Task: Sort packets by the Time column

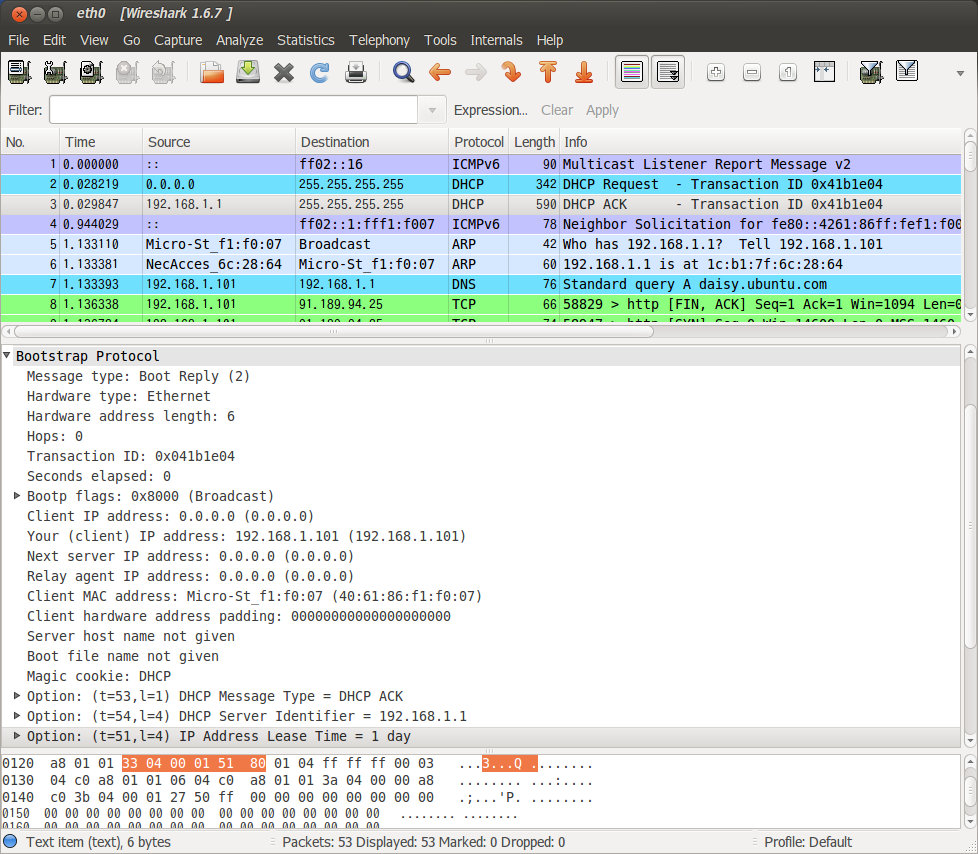Action: coord(101,142)
